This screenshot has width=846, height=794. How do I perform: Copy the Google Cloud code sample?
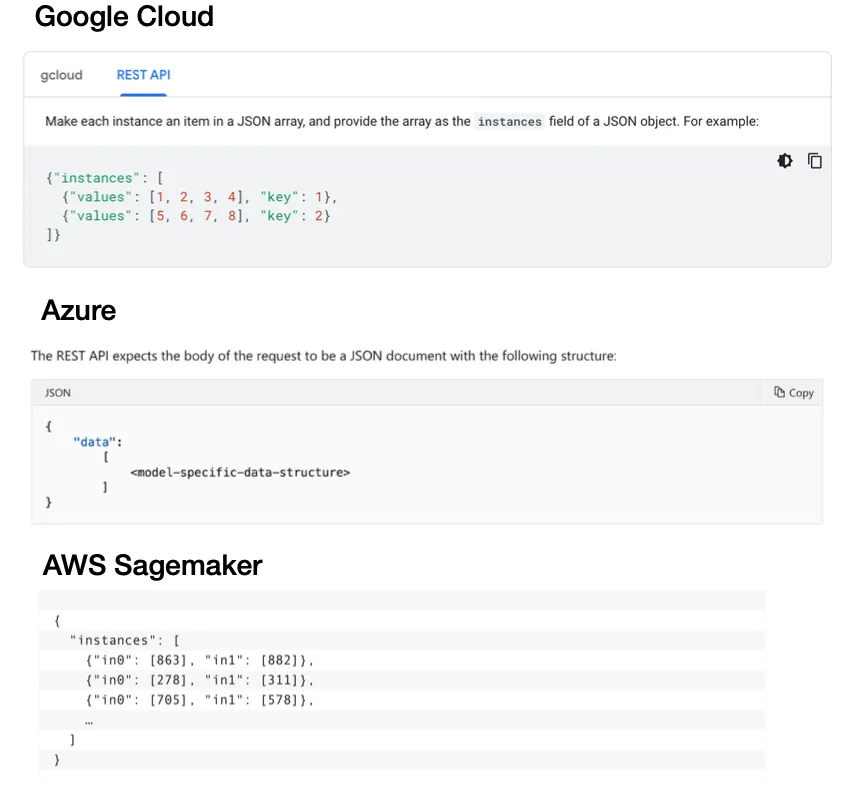tap(815, 161)
